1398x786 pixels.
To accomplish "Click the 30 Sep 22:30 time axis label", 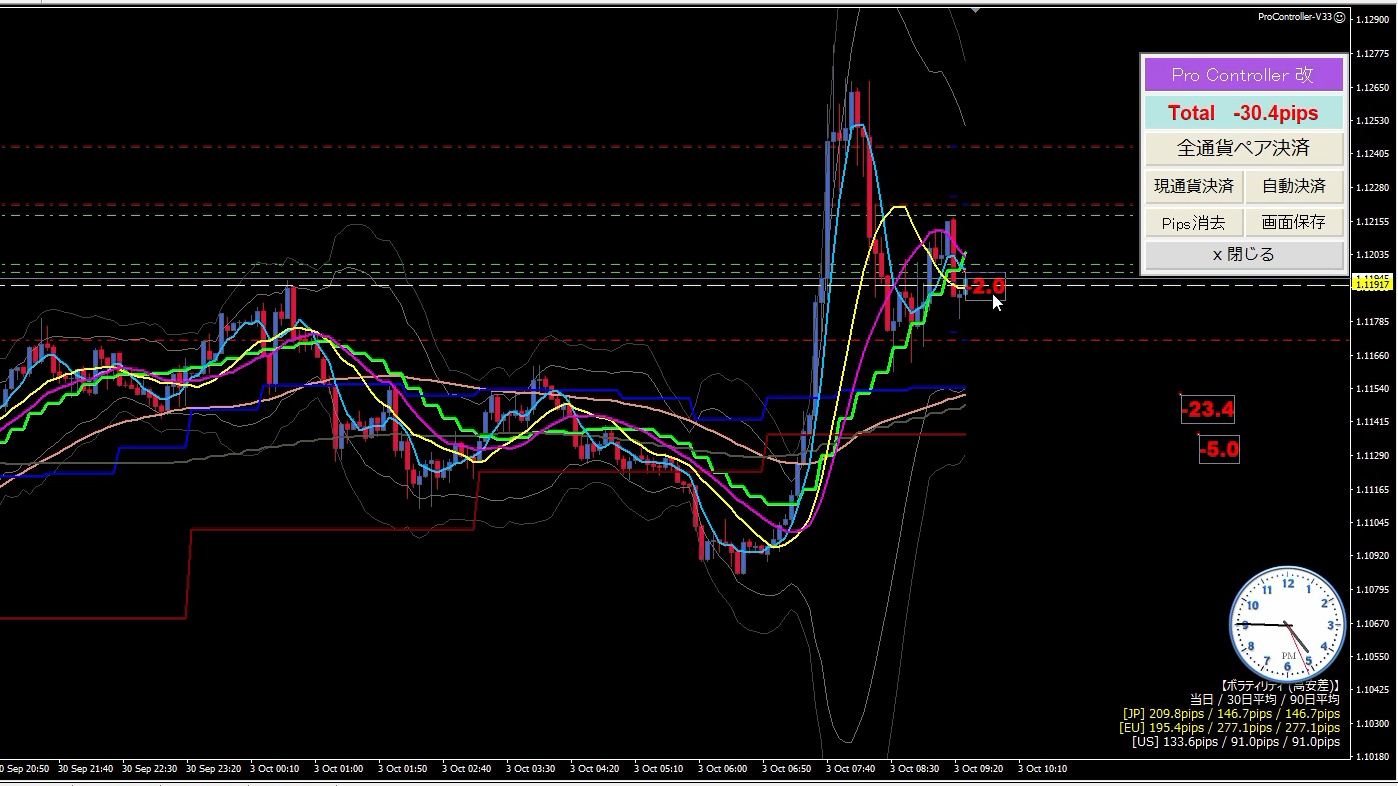I will click(150, 769).
